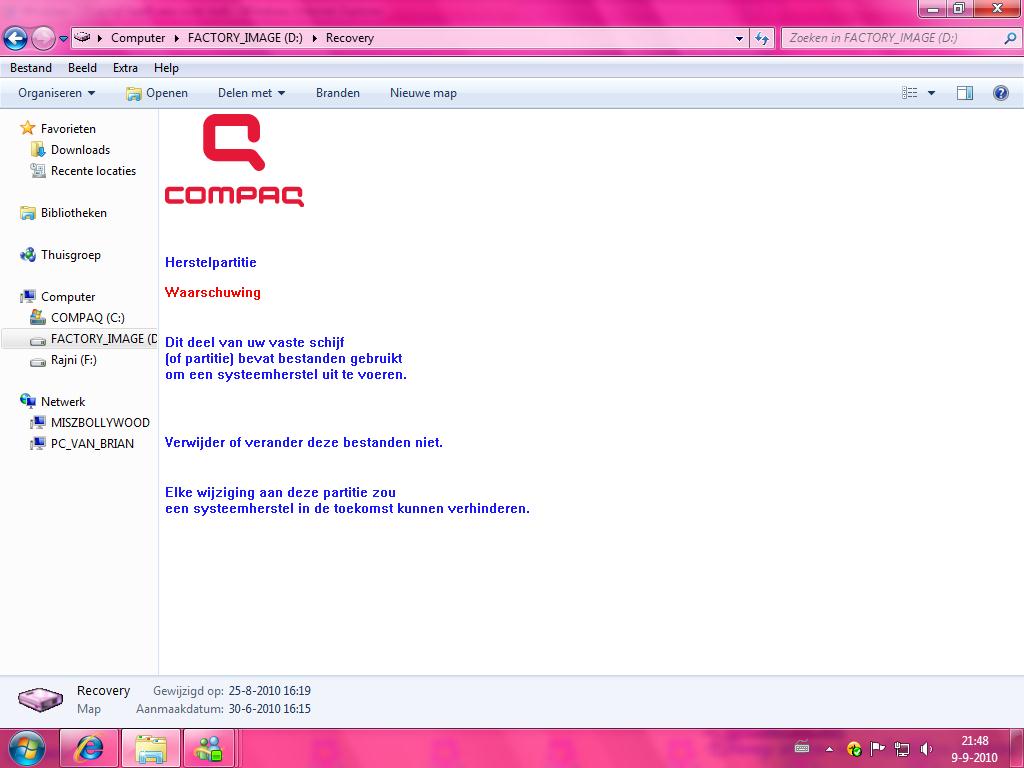Open the COMPAQ (C:) drive
The height and width of the screenshot is (768, 1024).
pyautogui.click(x=88, y=317)
